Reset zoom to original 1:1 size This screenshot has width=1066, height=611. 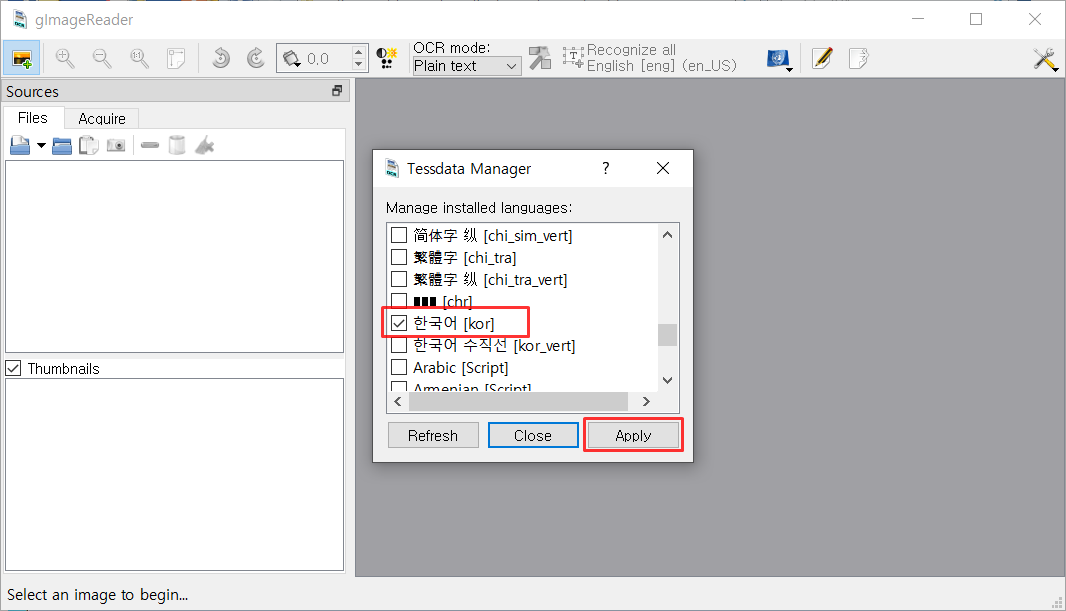point(139,58)
